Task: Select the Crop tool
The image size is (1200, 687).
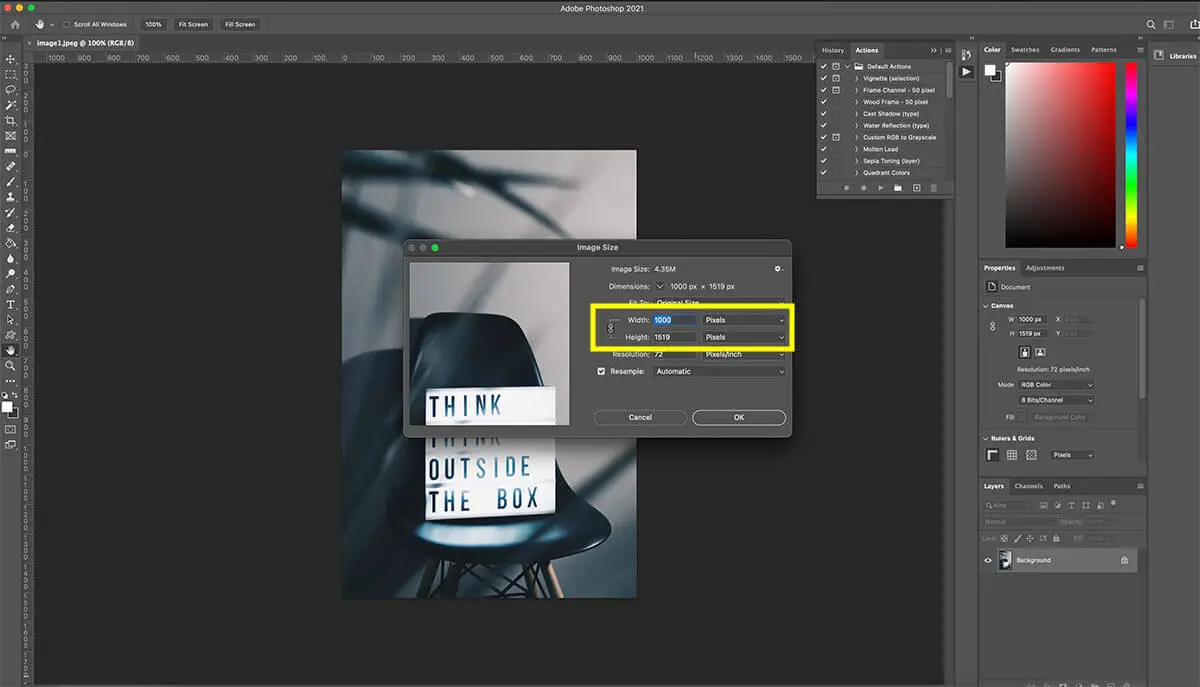Action: [x=11, y=120]
